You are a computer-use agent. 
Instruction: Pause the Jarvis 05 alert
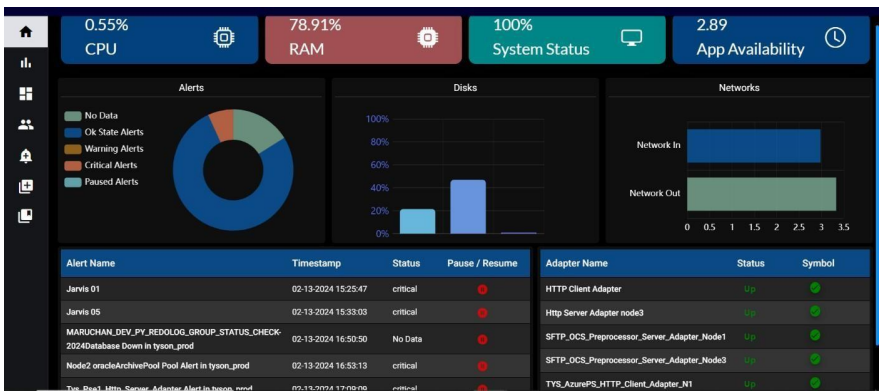[482, 312]
